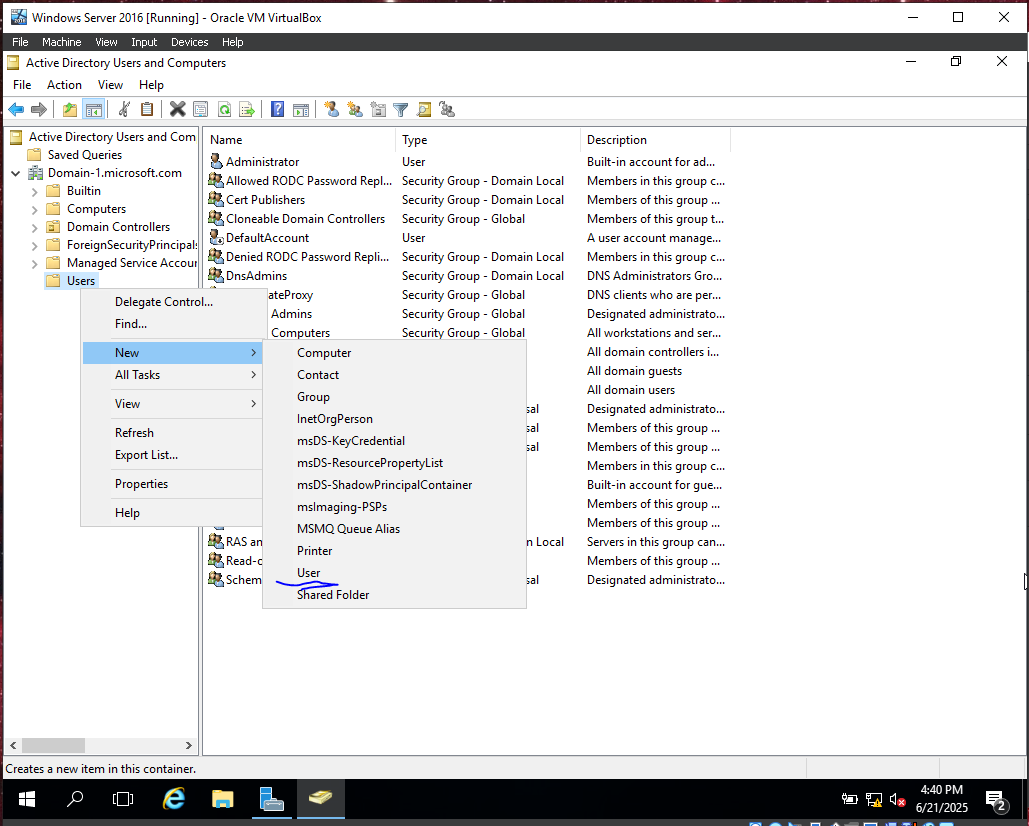Viewport: 1029px width, 826px height.
Task: Open taskbar Search magnifier
Action: [x=75, y=798]
